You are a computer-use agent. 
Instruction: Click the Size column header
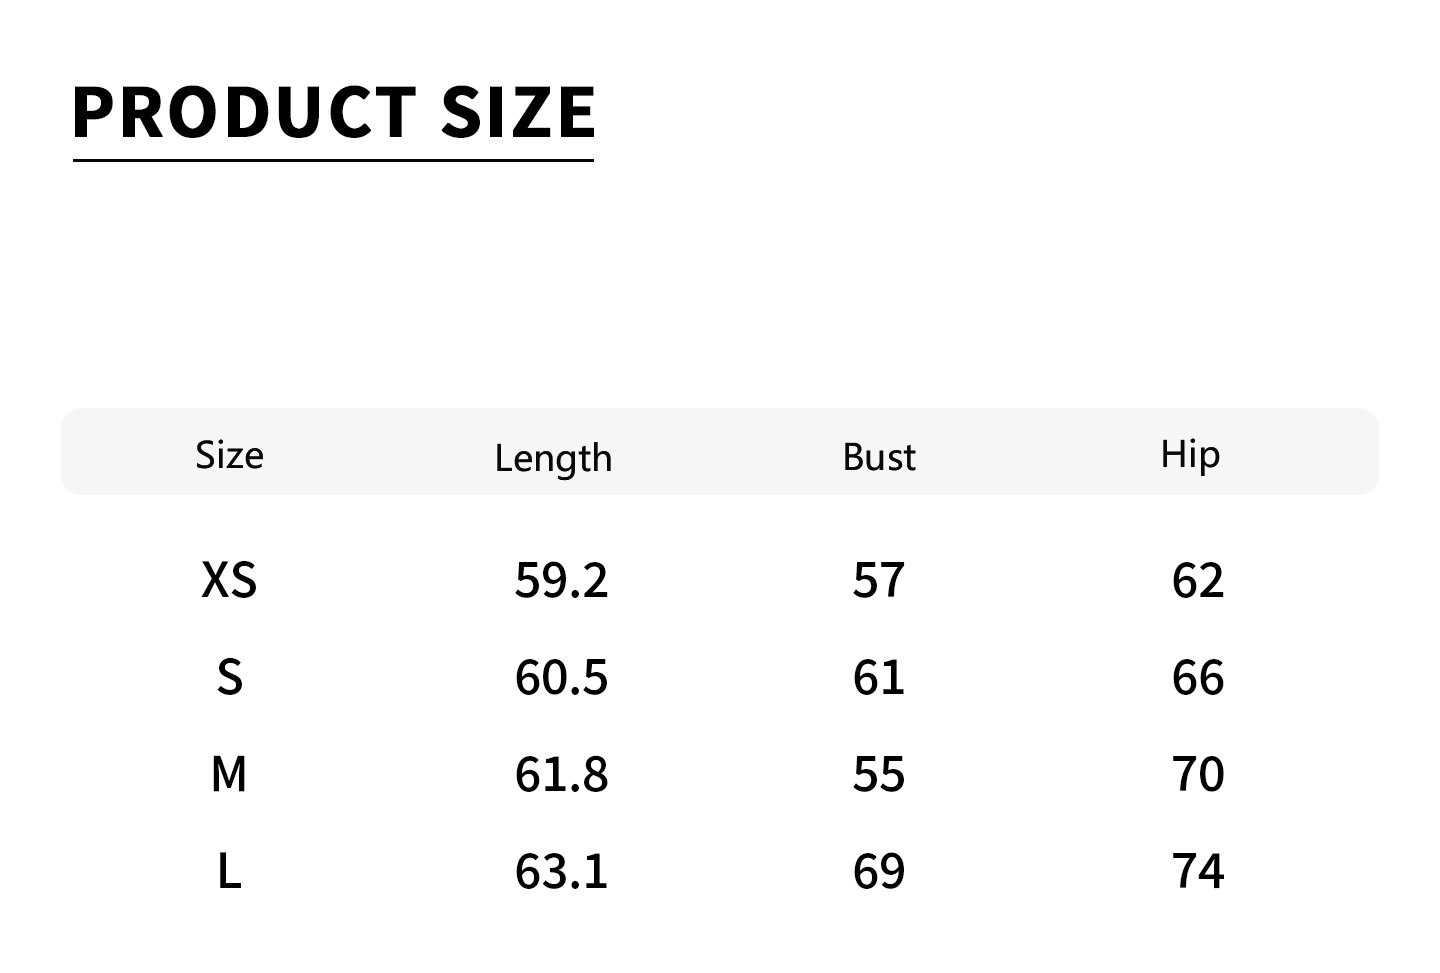coord(229,455)
